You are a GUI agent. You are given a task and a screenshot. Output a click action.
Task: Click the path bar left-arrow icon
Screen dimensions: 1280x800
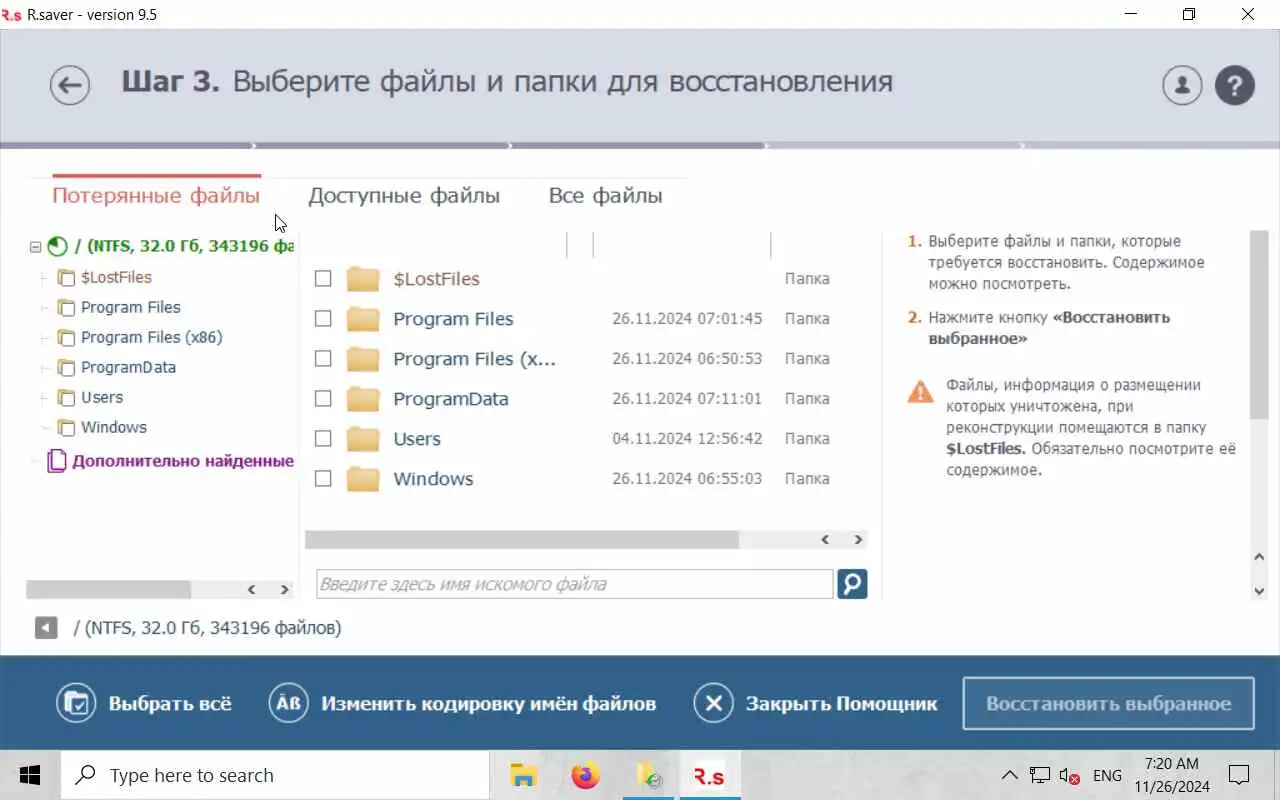[x=46, y=628]
